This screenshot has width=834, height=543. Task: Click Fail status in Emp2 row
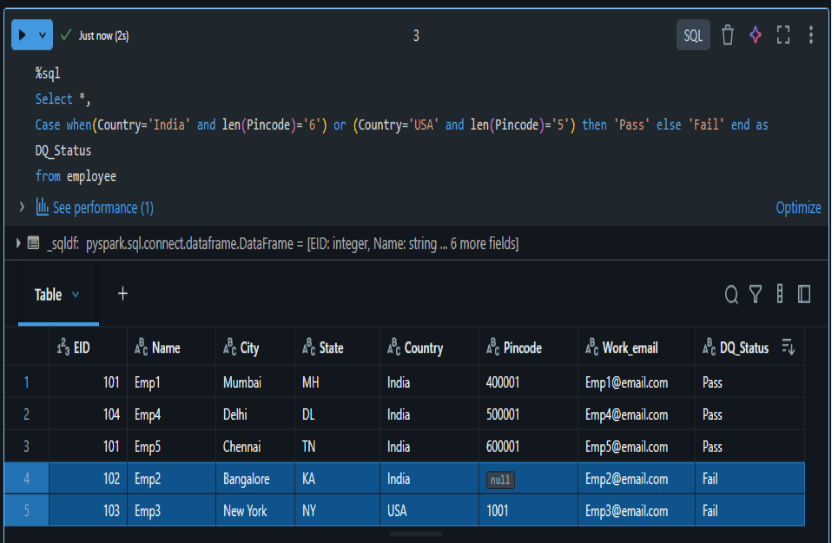pyautogui.click(x=750, y=479)
